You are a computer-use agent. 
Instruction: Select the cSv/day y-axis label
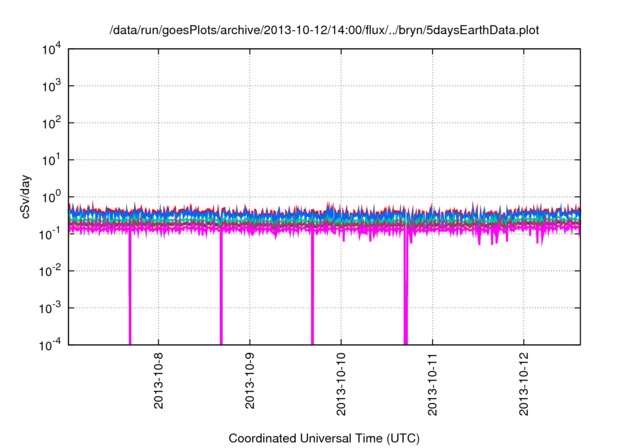point(25,197)
